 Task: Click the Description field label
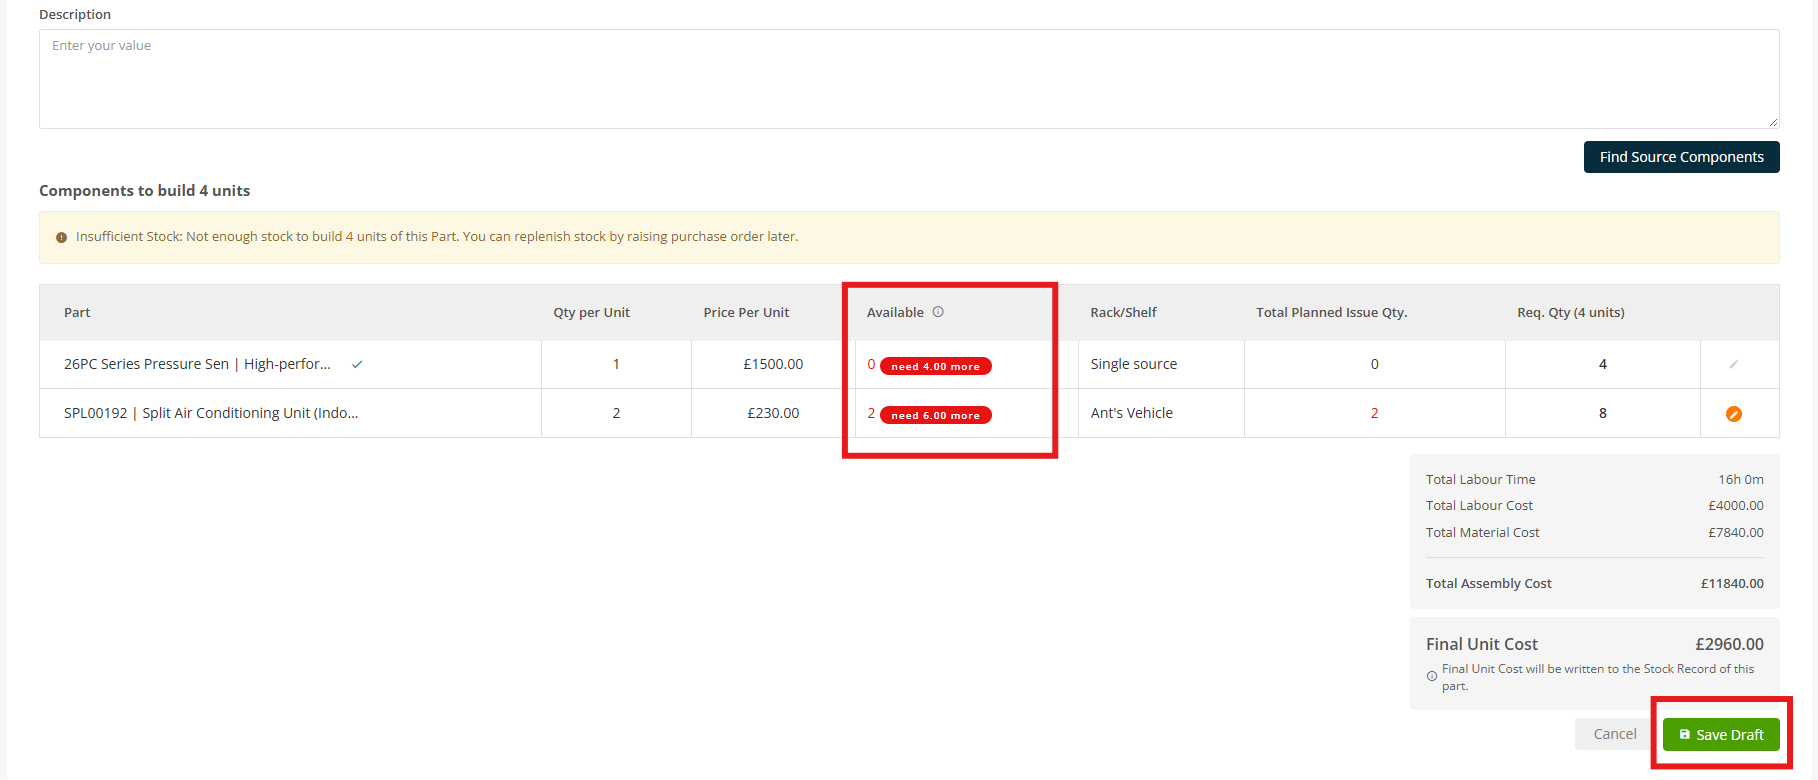(x=75, y=14)
